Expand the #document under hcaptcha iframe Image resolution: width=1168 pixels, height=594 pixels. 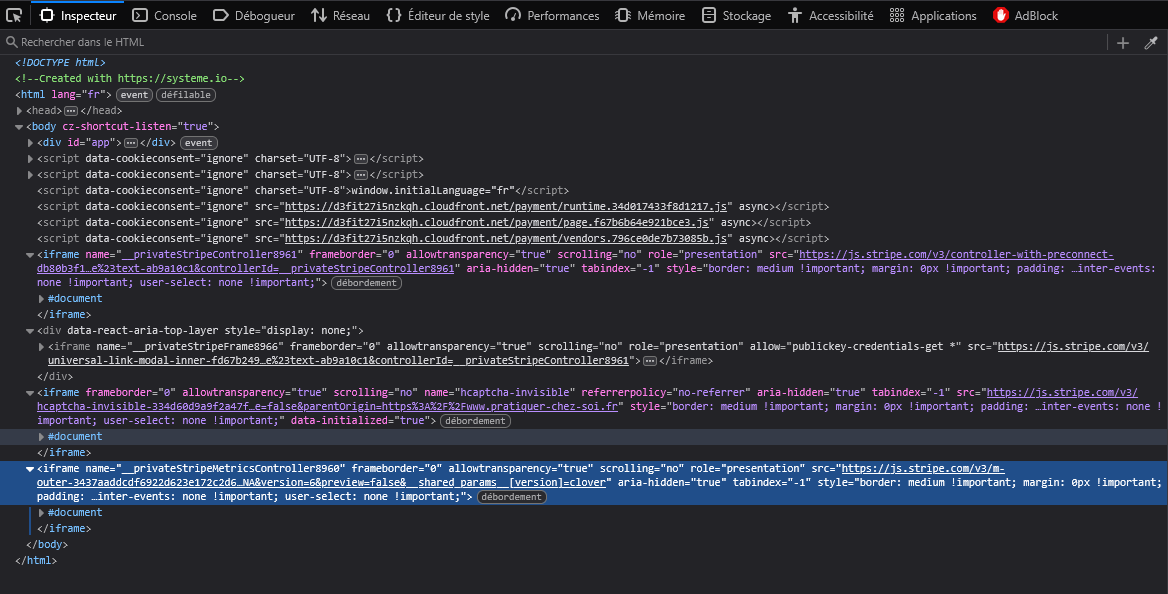point(41,437)
